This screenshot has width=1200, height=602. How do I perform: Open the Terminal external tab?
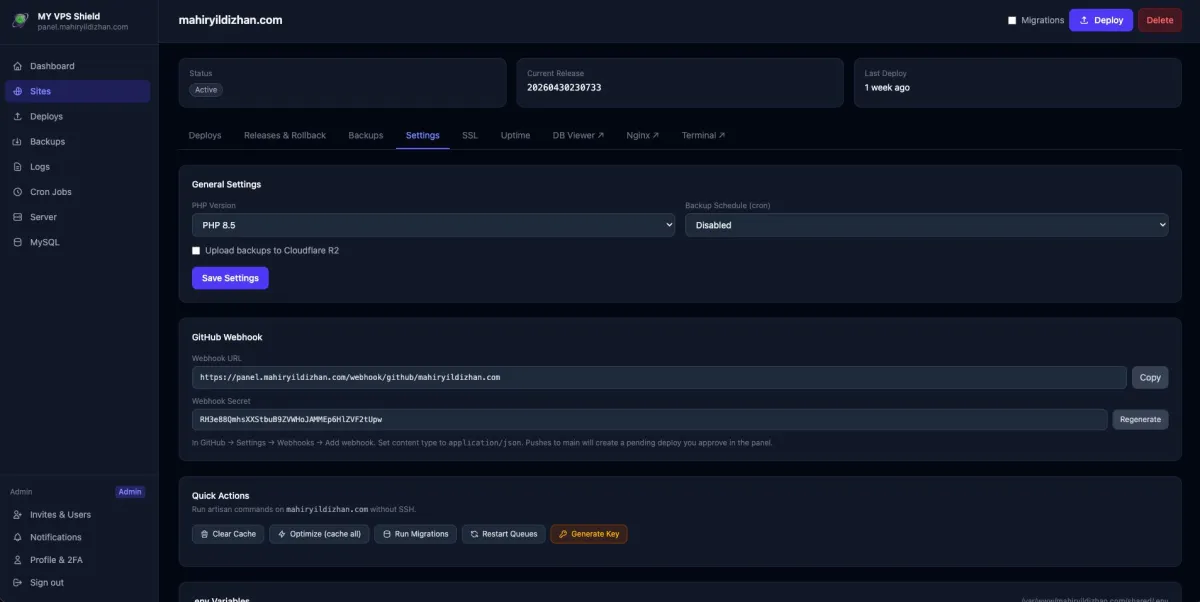point(703,135)
